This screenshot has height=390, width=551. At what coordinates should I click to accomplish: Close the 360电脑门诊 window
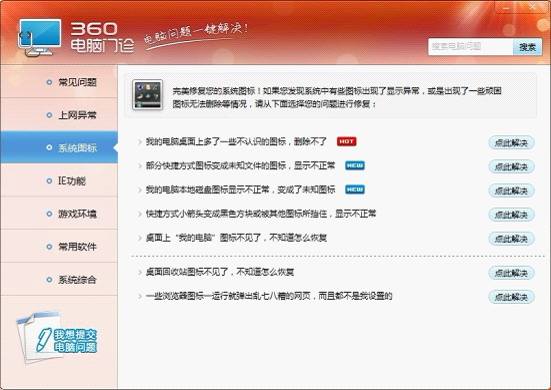coord(532,7)
